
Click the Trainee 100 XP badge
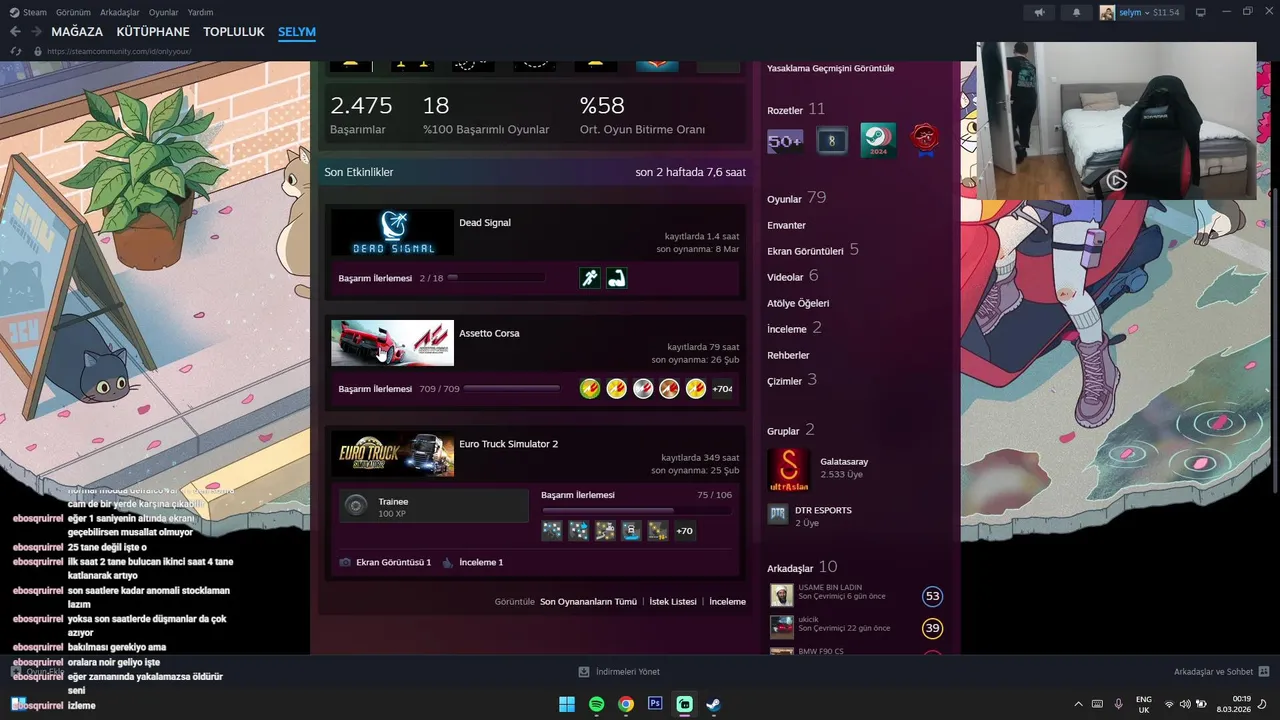pos(434,506)
